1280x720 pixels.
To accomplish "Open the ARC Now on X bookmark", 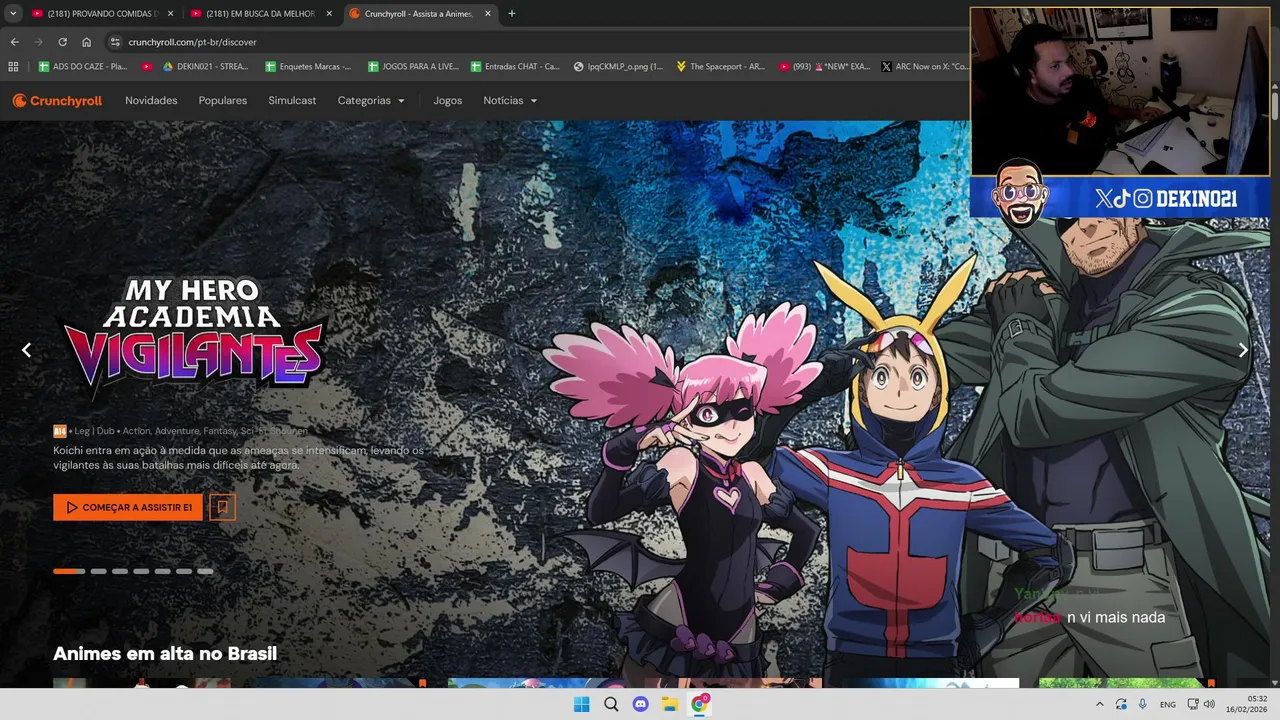I will coord(925,66).
